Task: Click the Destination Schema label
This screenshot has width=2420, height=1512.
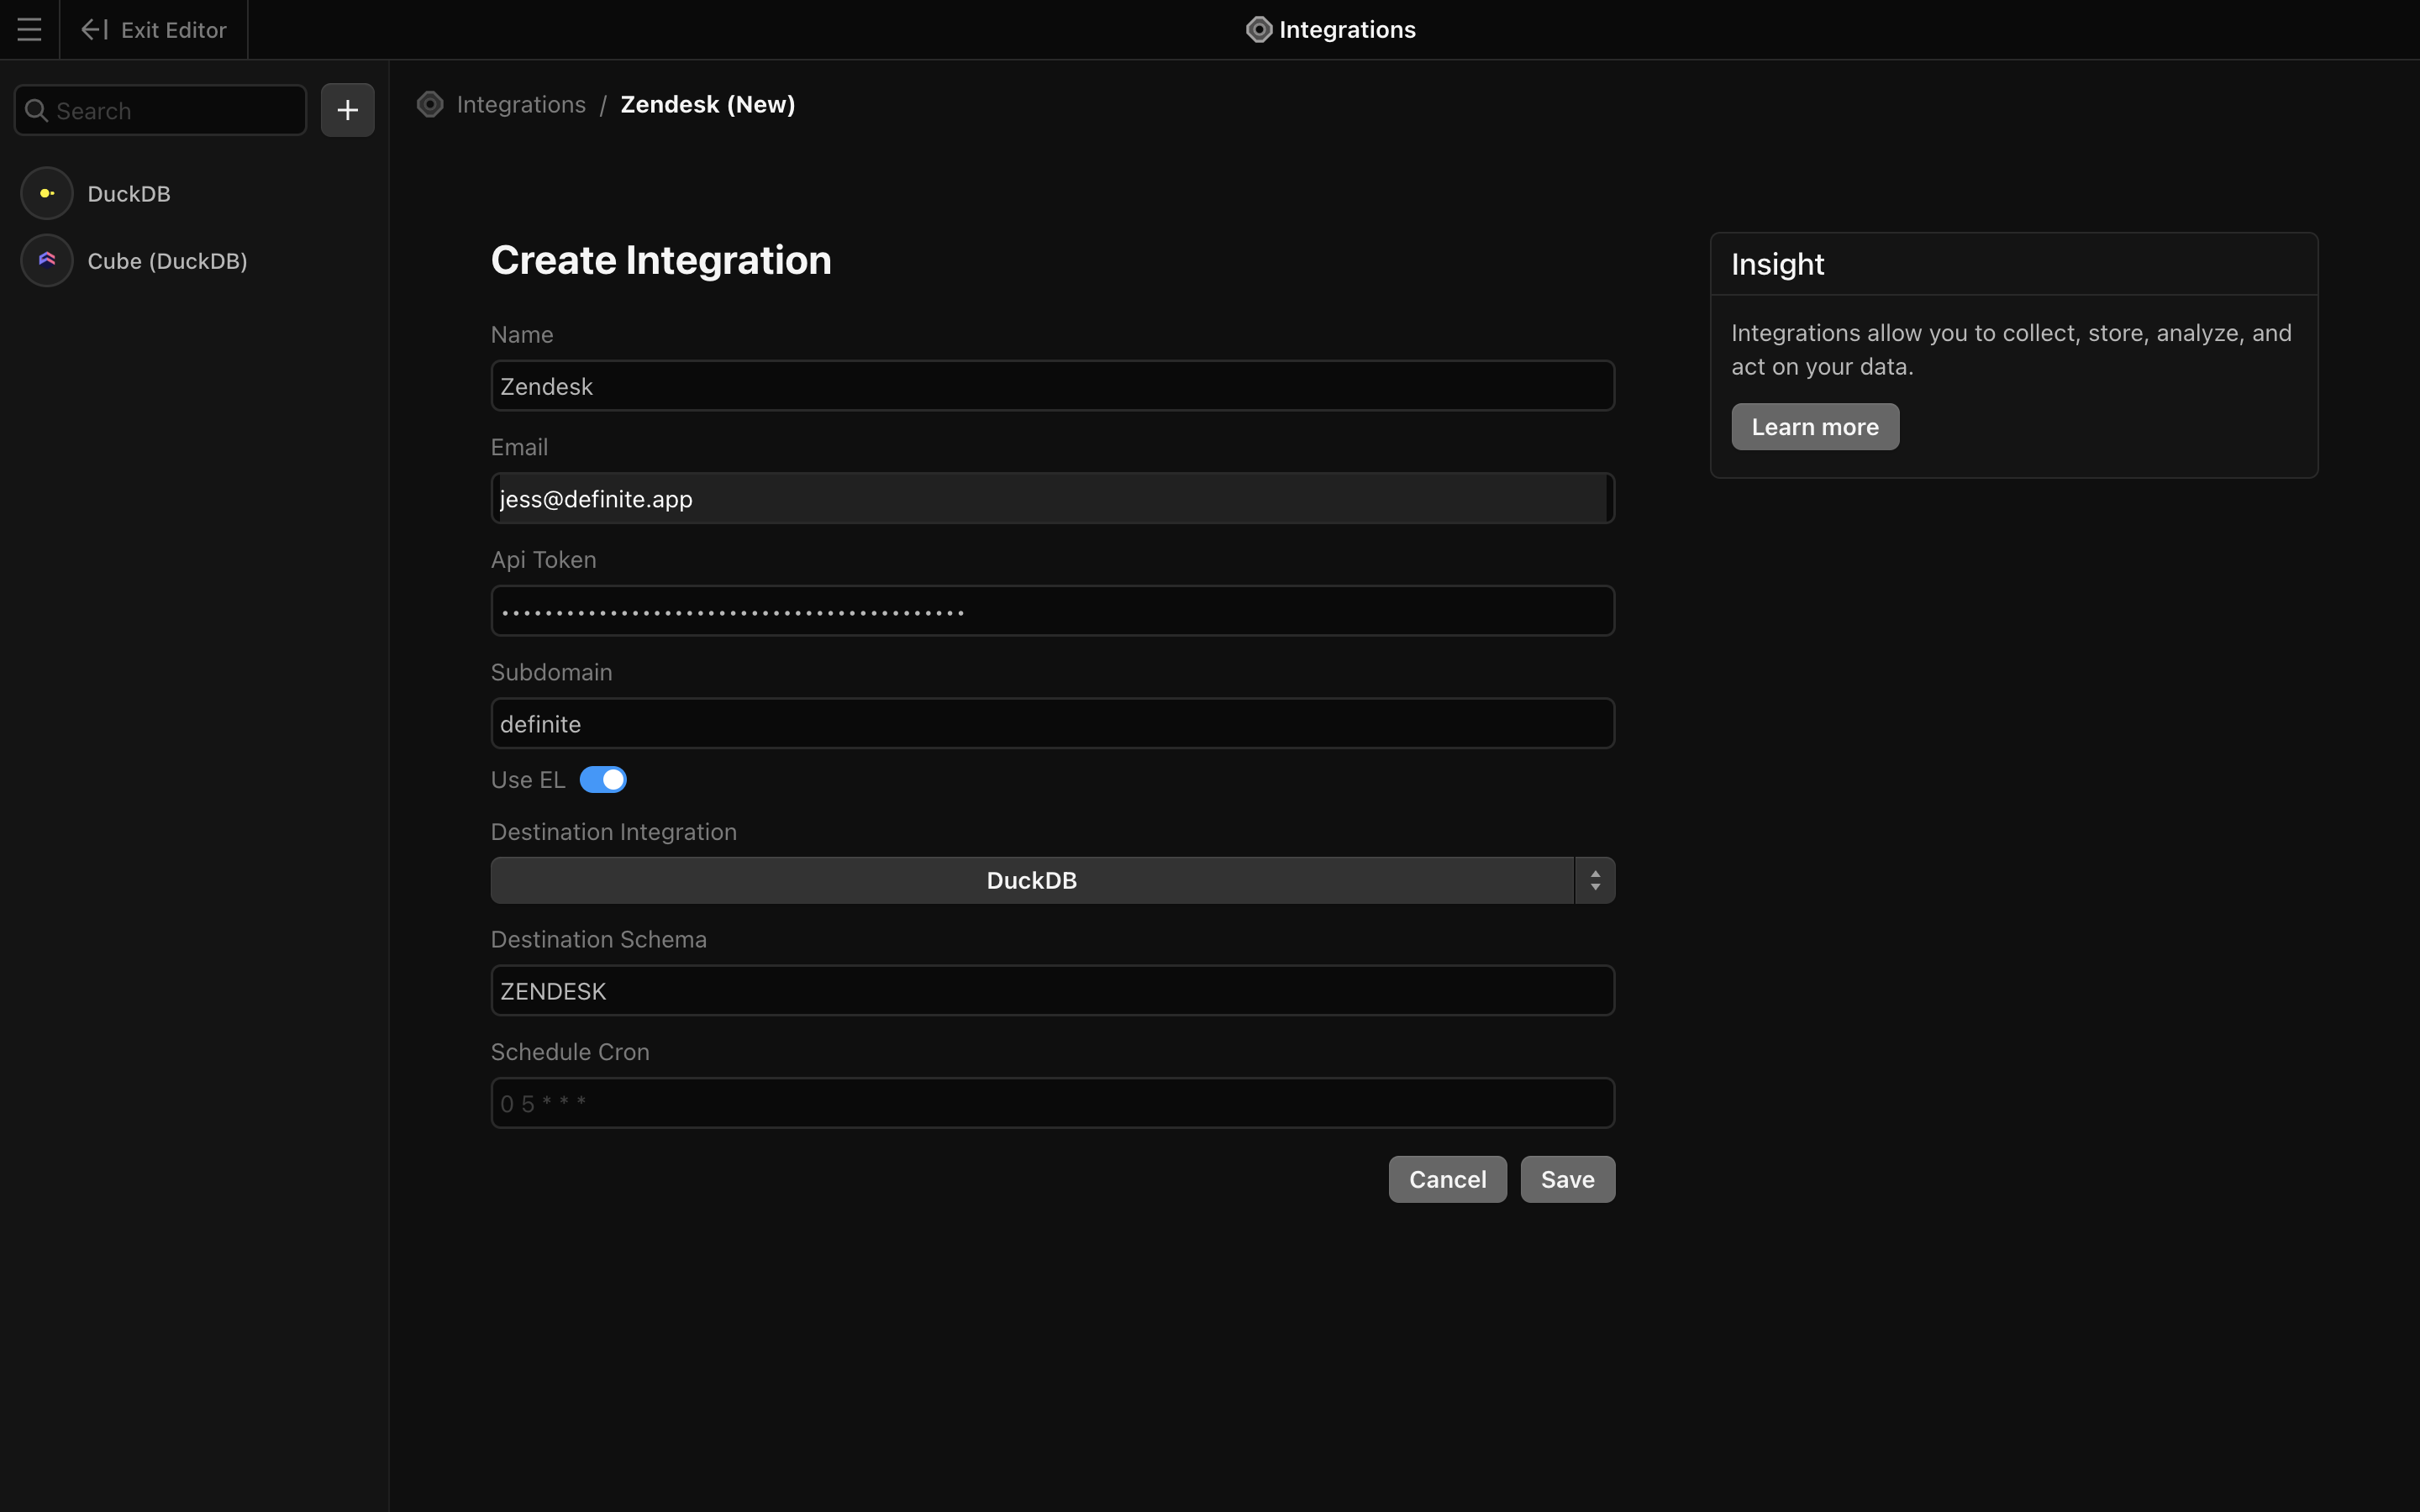Action: tap(598, 940)
